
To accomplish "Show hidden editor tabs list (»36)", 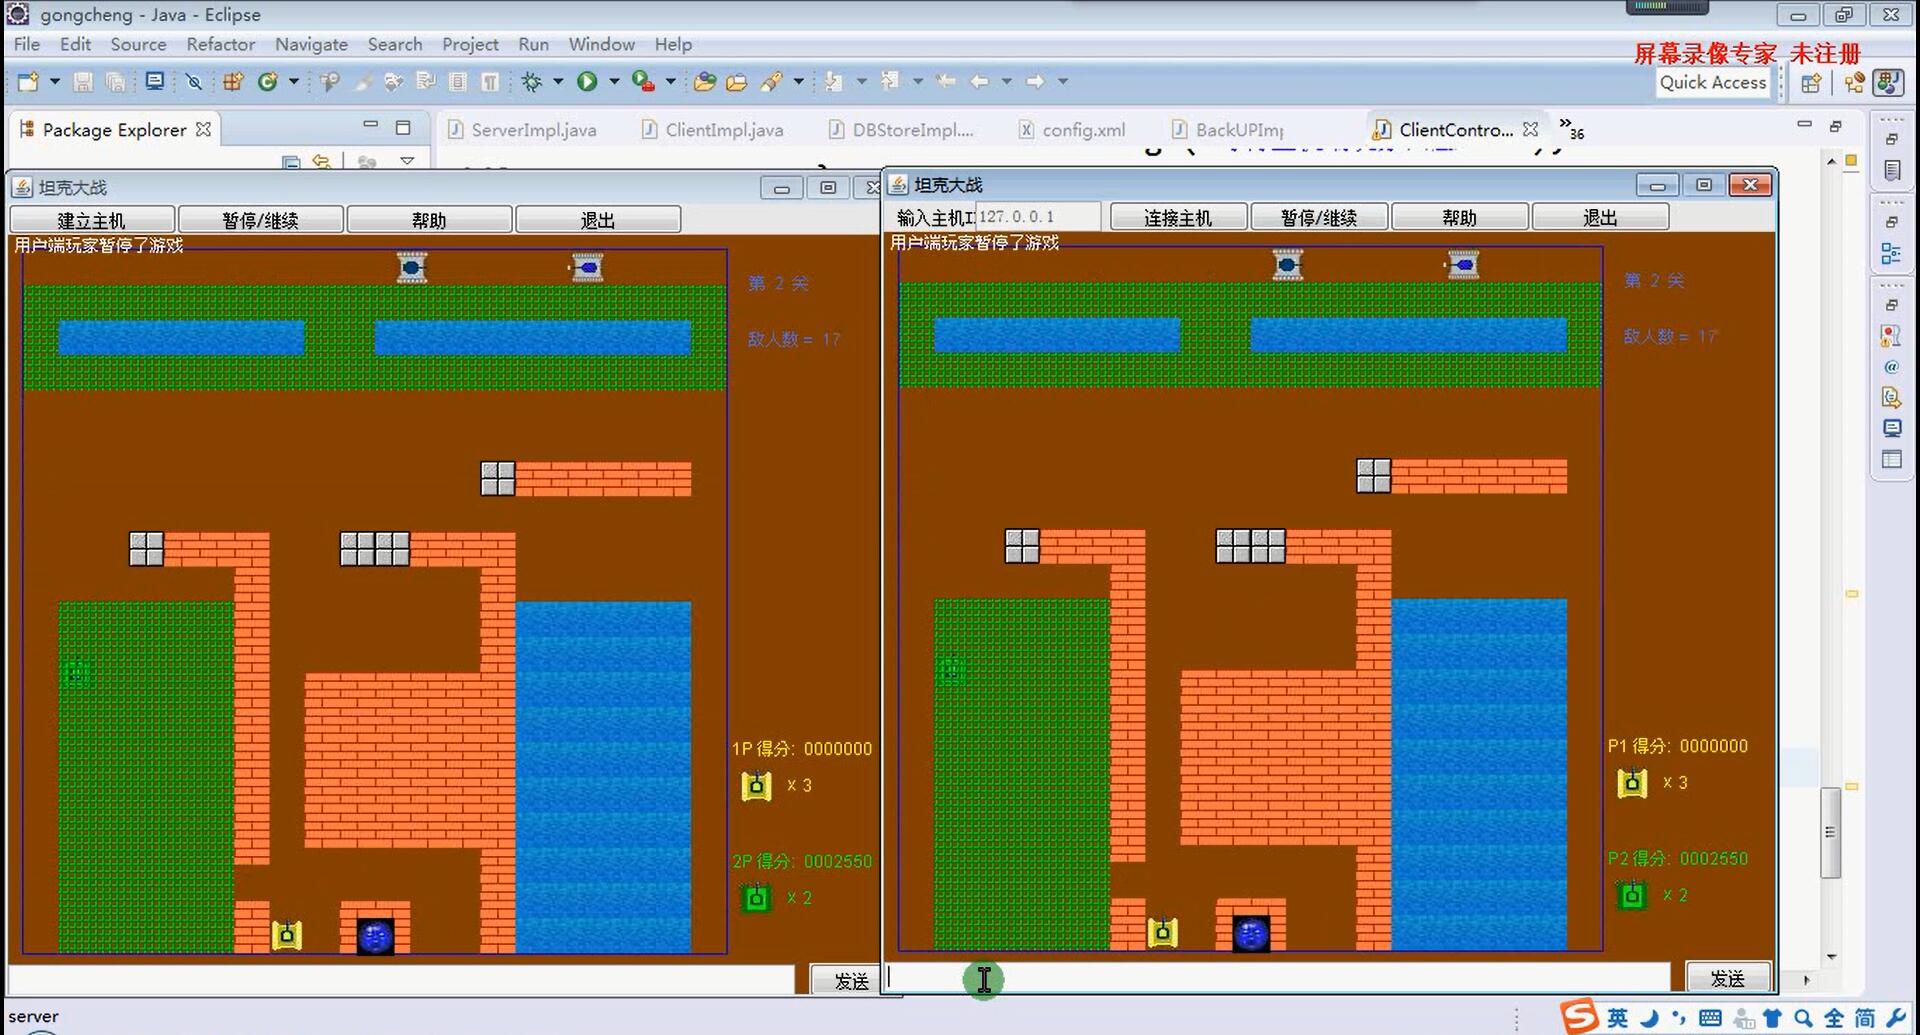I will click(1571, 128).
